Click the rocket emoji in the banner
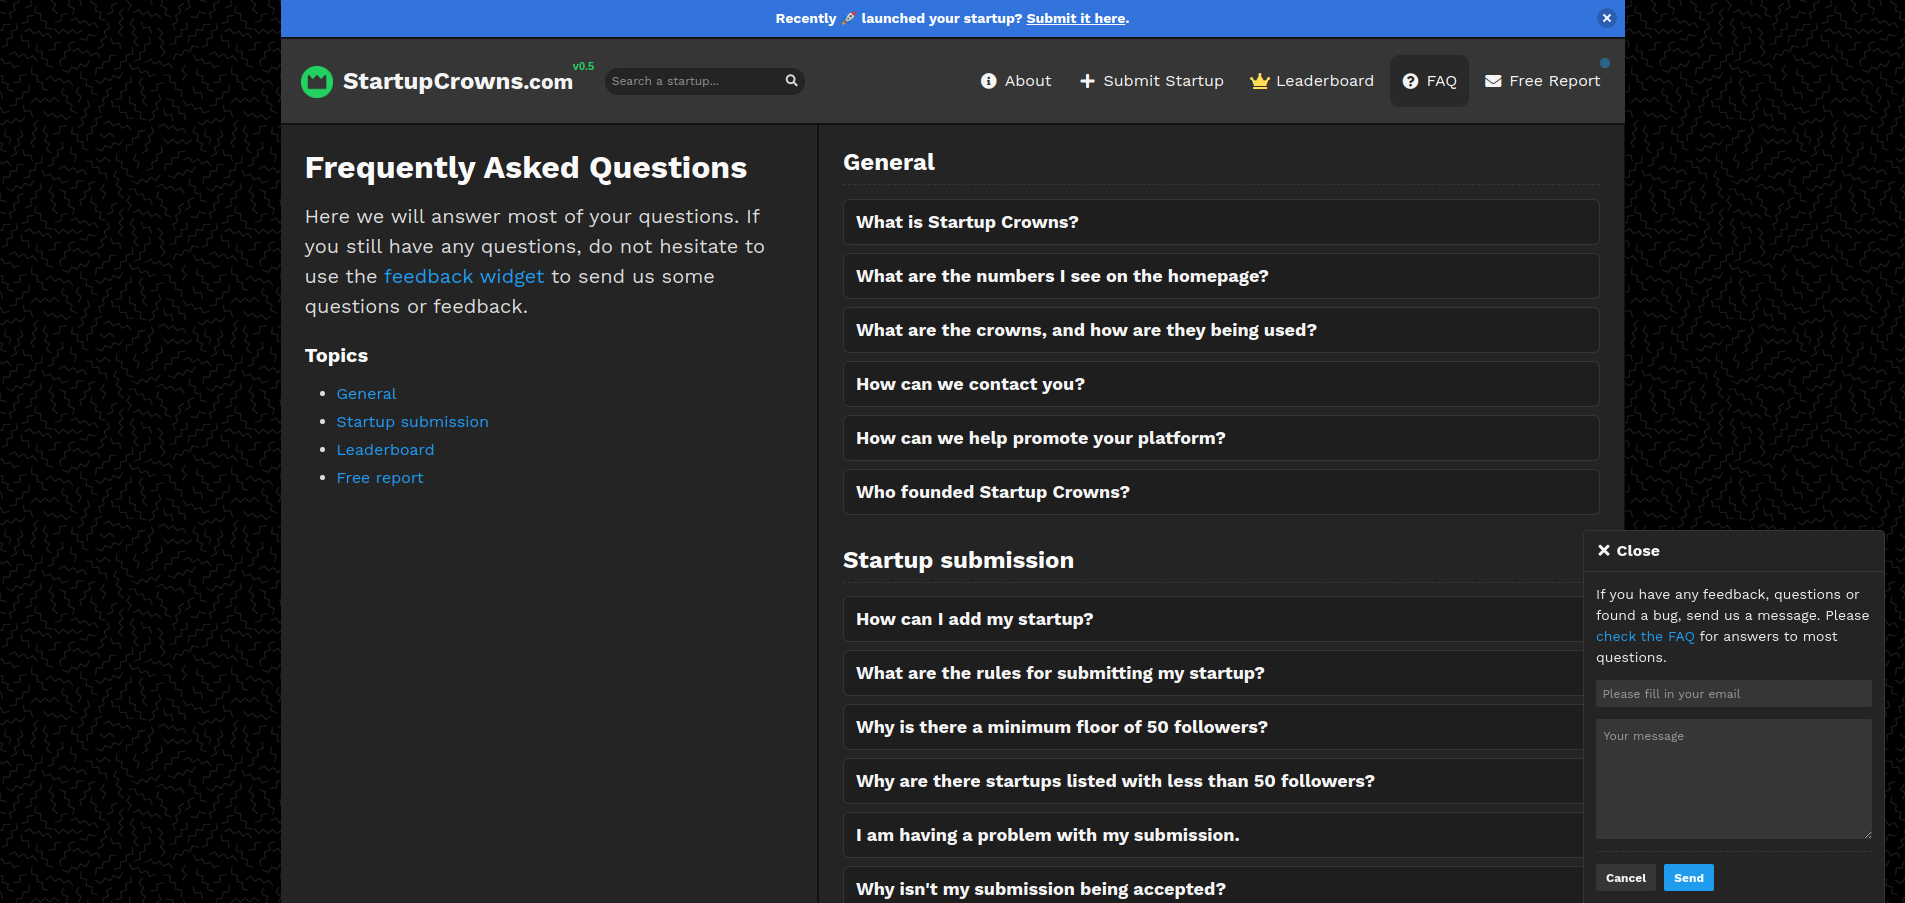Viewport: 1905px width, 903px height. click(849, 18)
